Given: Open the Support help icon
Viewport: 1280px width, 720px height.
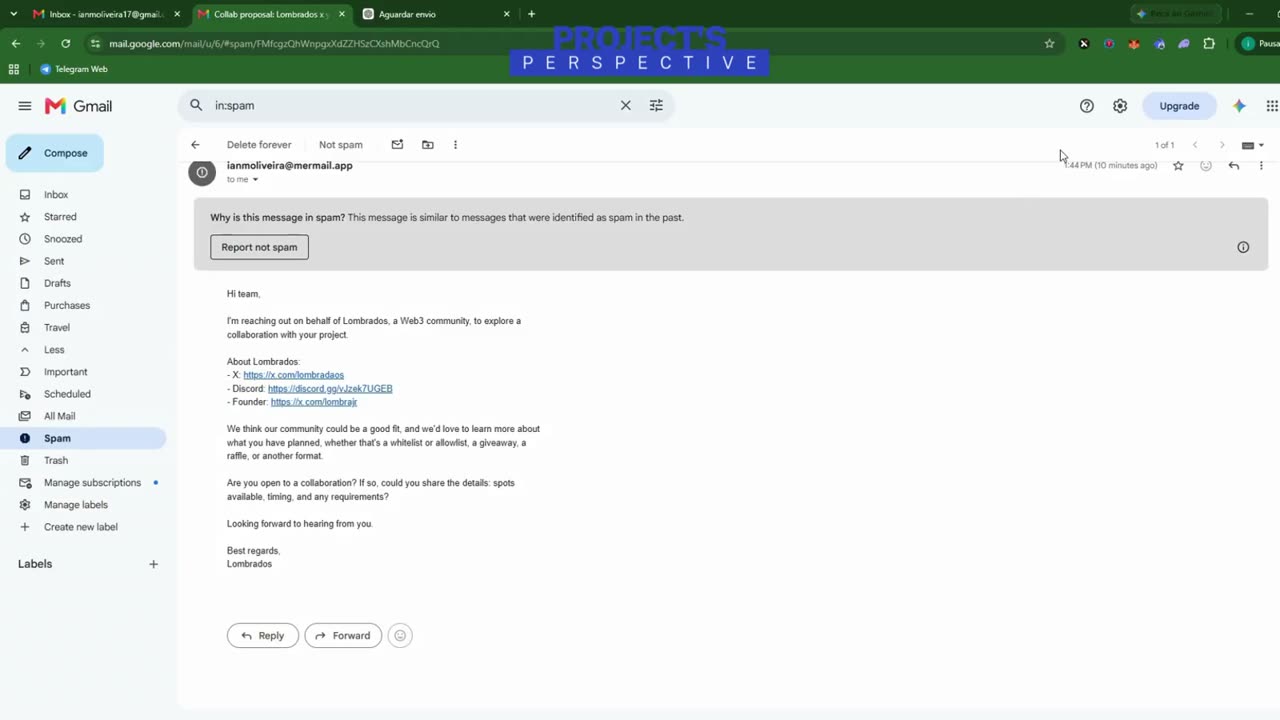Looking at the screenshot, I should point(1087,106).
